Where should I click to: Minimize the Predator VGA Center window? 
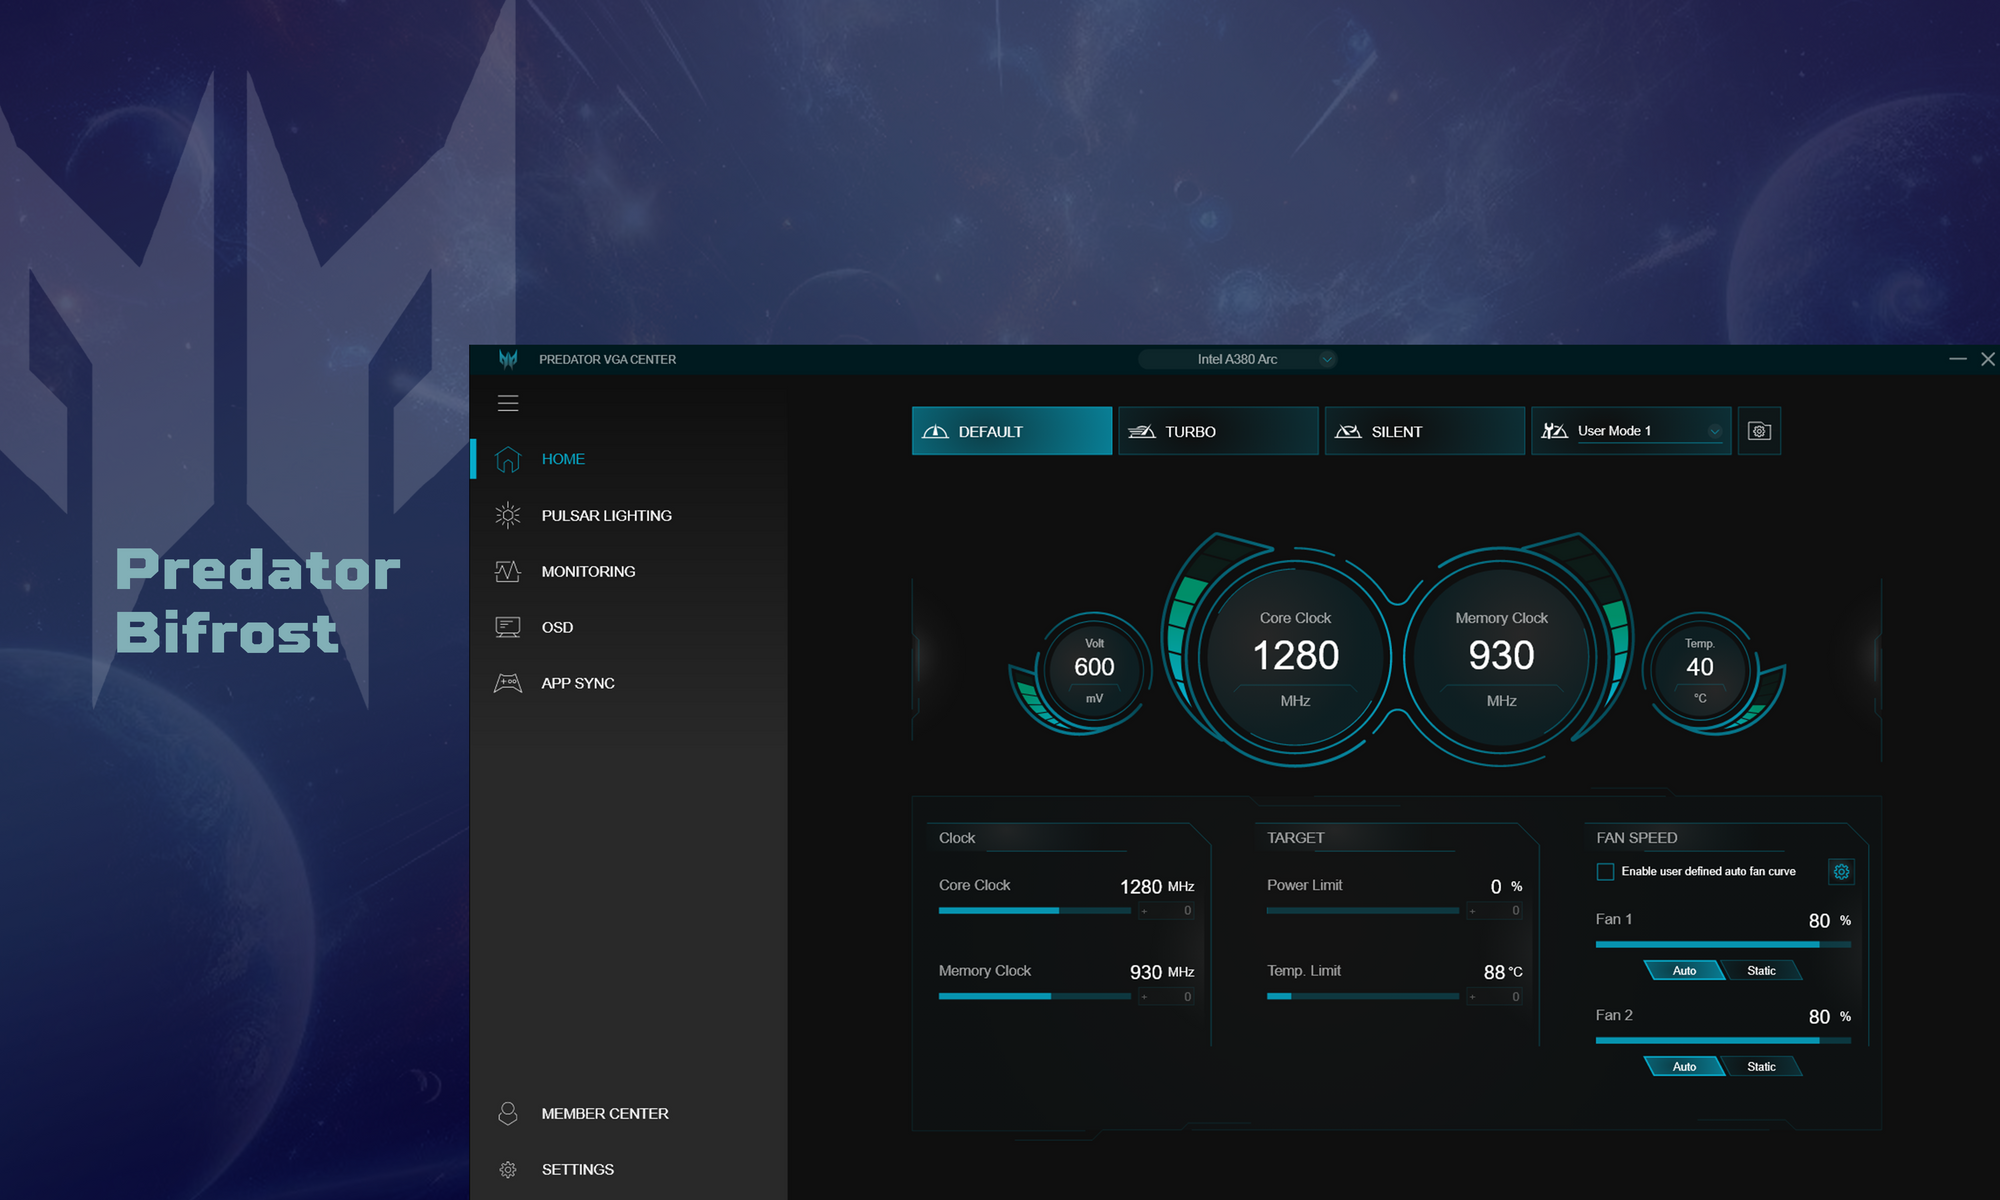(x=1957, y=359)
